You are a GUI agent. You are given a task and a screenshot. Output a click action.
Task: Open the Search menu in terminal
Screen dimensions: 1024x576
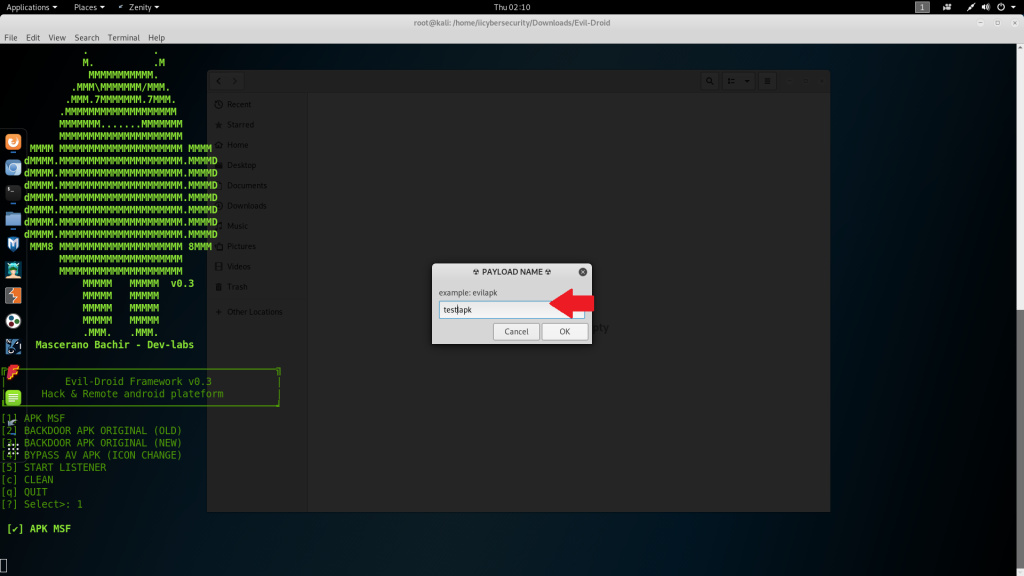point(87,38)
